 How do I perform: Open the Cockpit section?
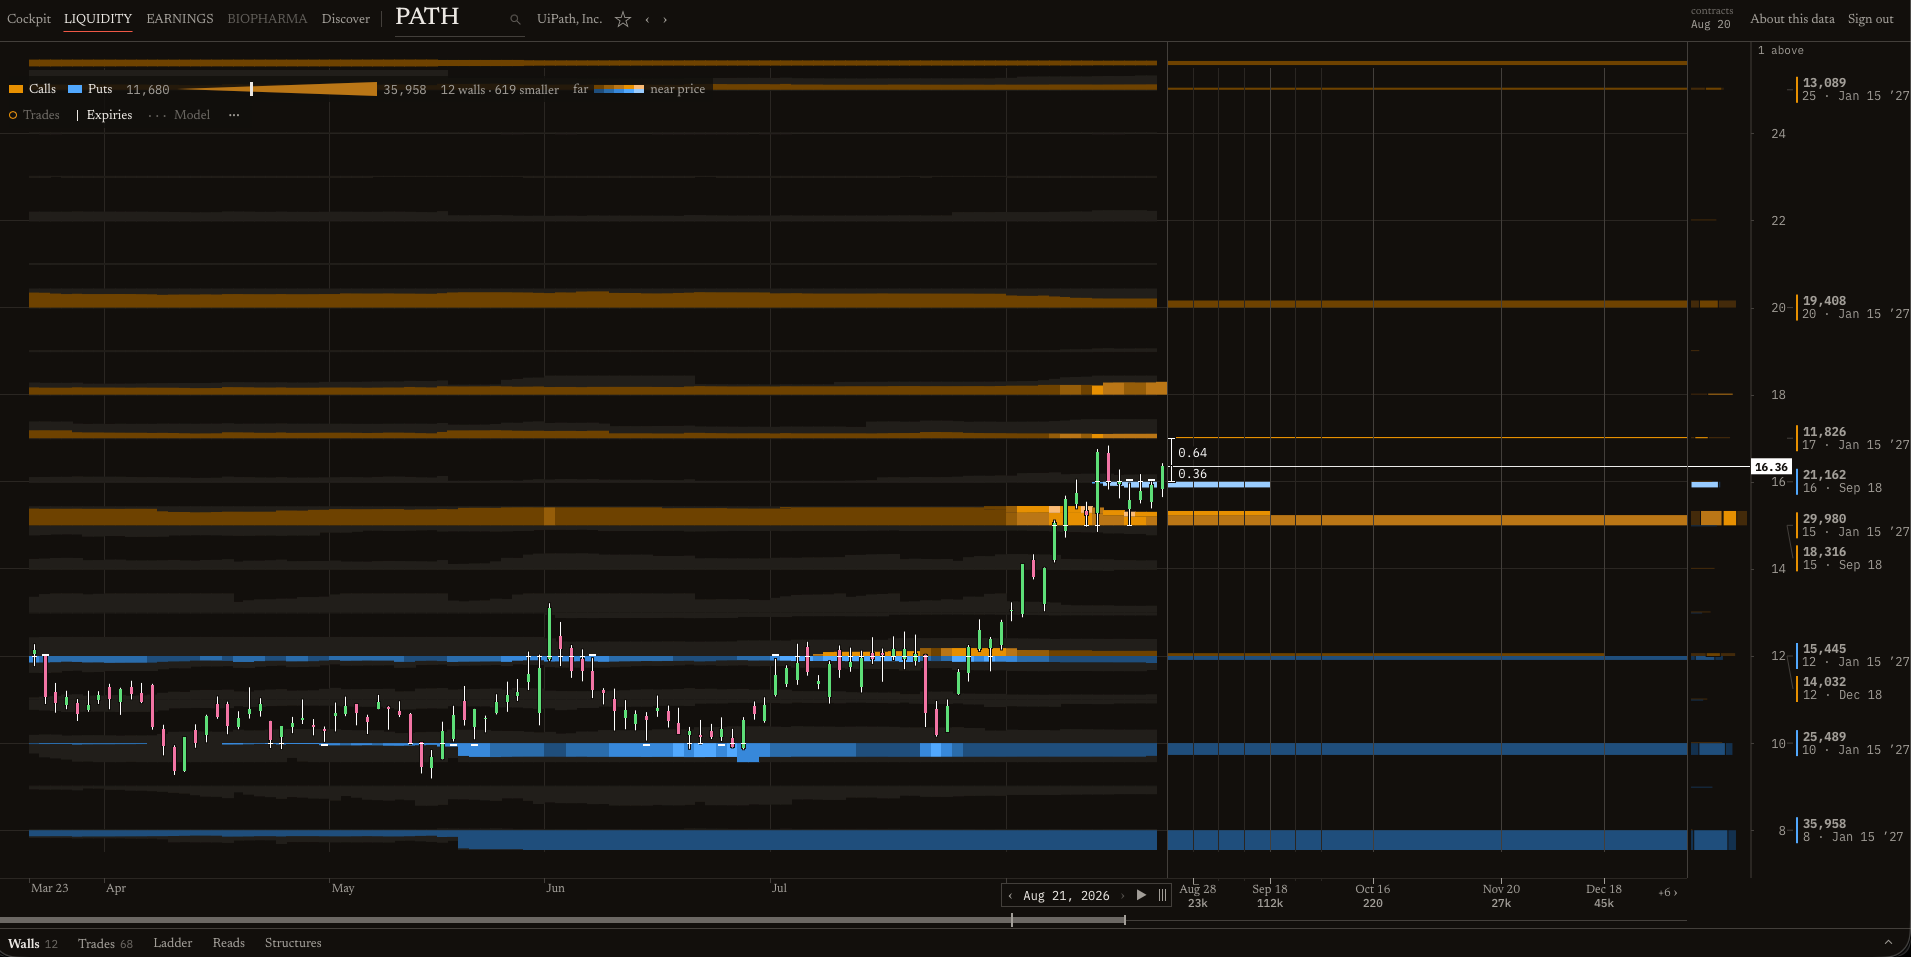tap(29, 19)
